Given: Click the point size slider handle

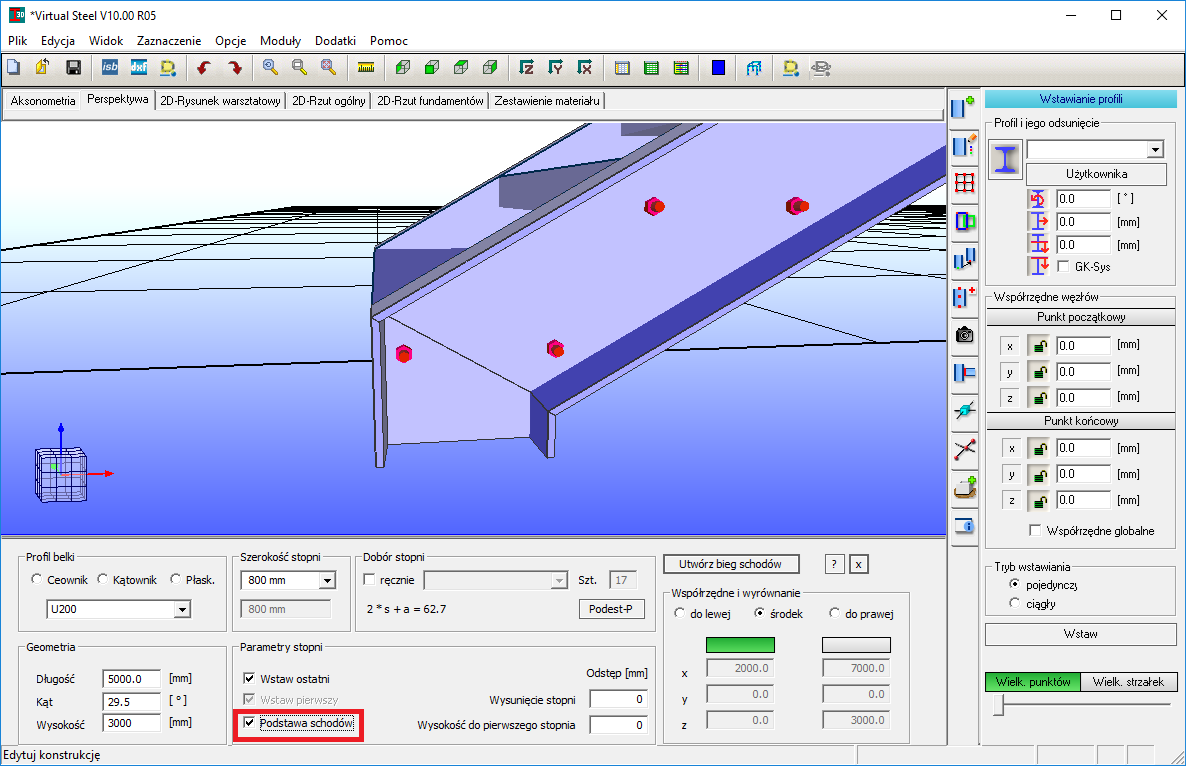Looking at the screenshot, I should click(997, 706).
